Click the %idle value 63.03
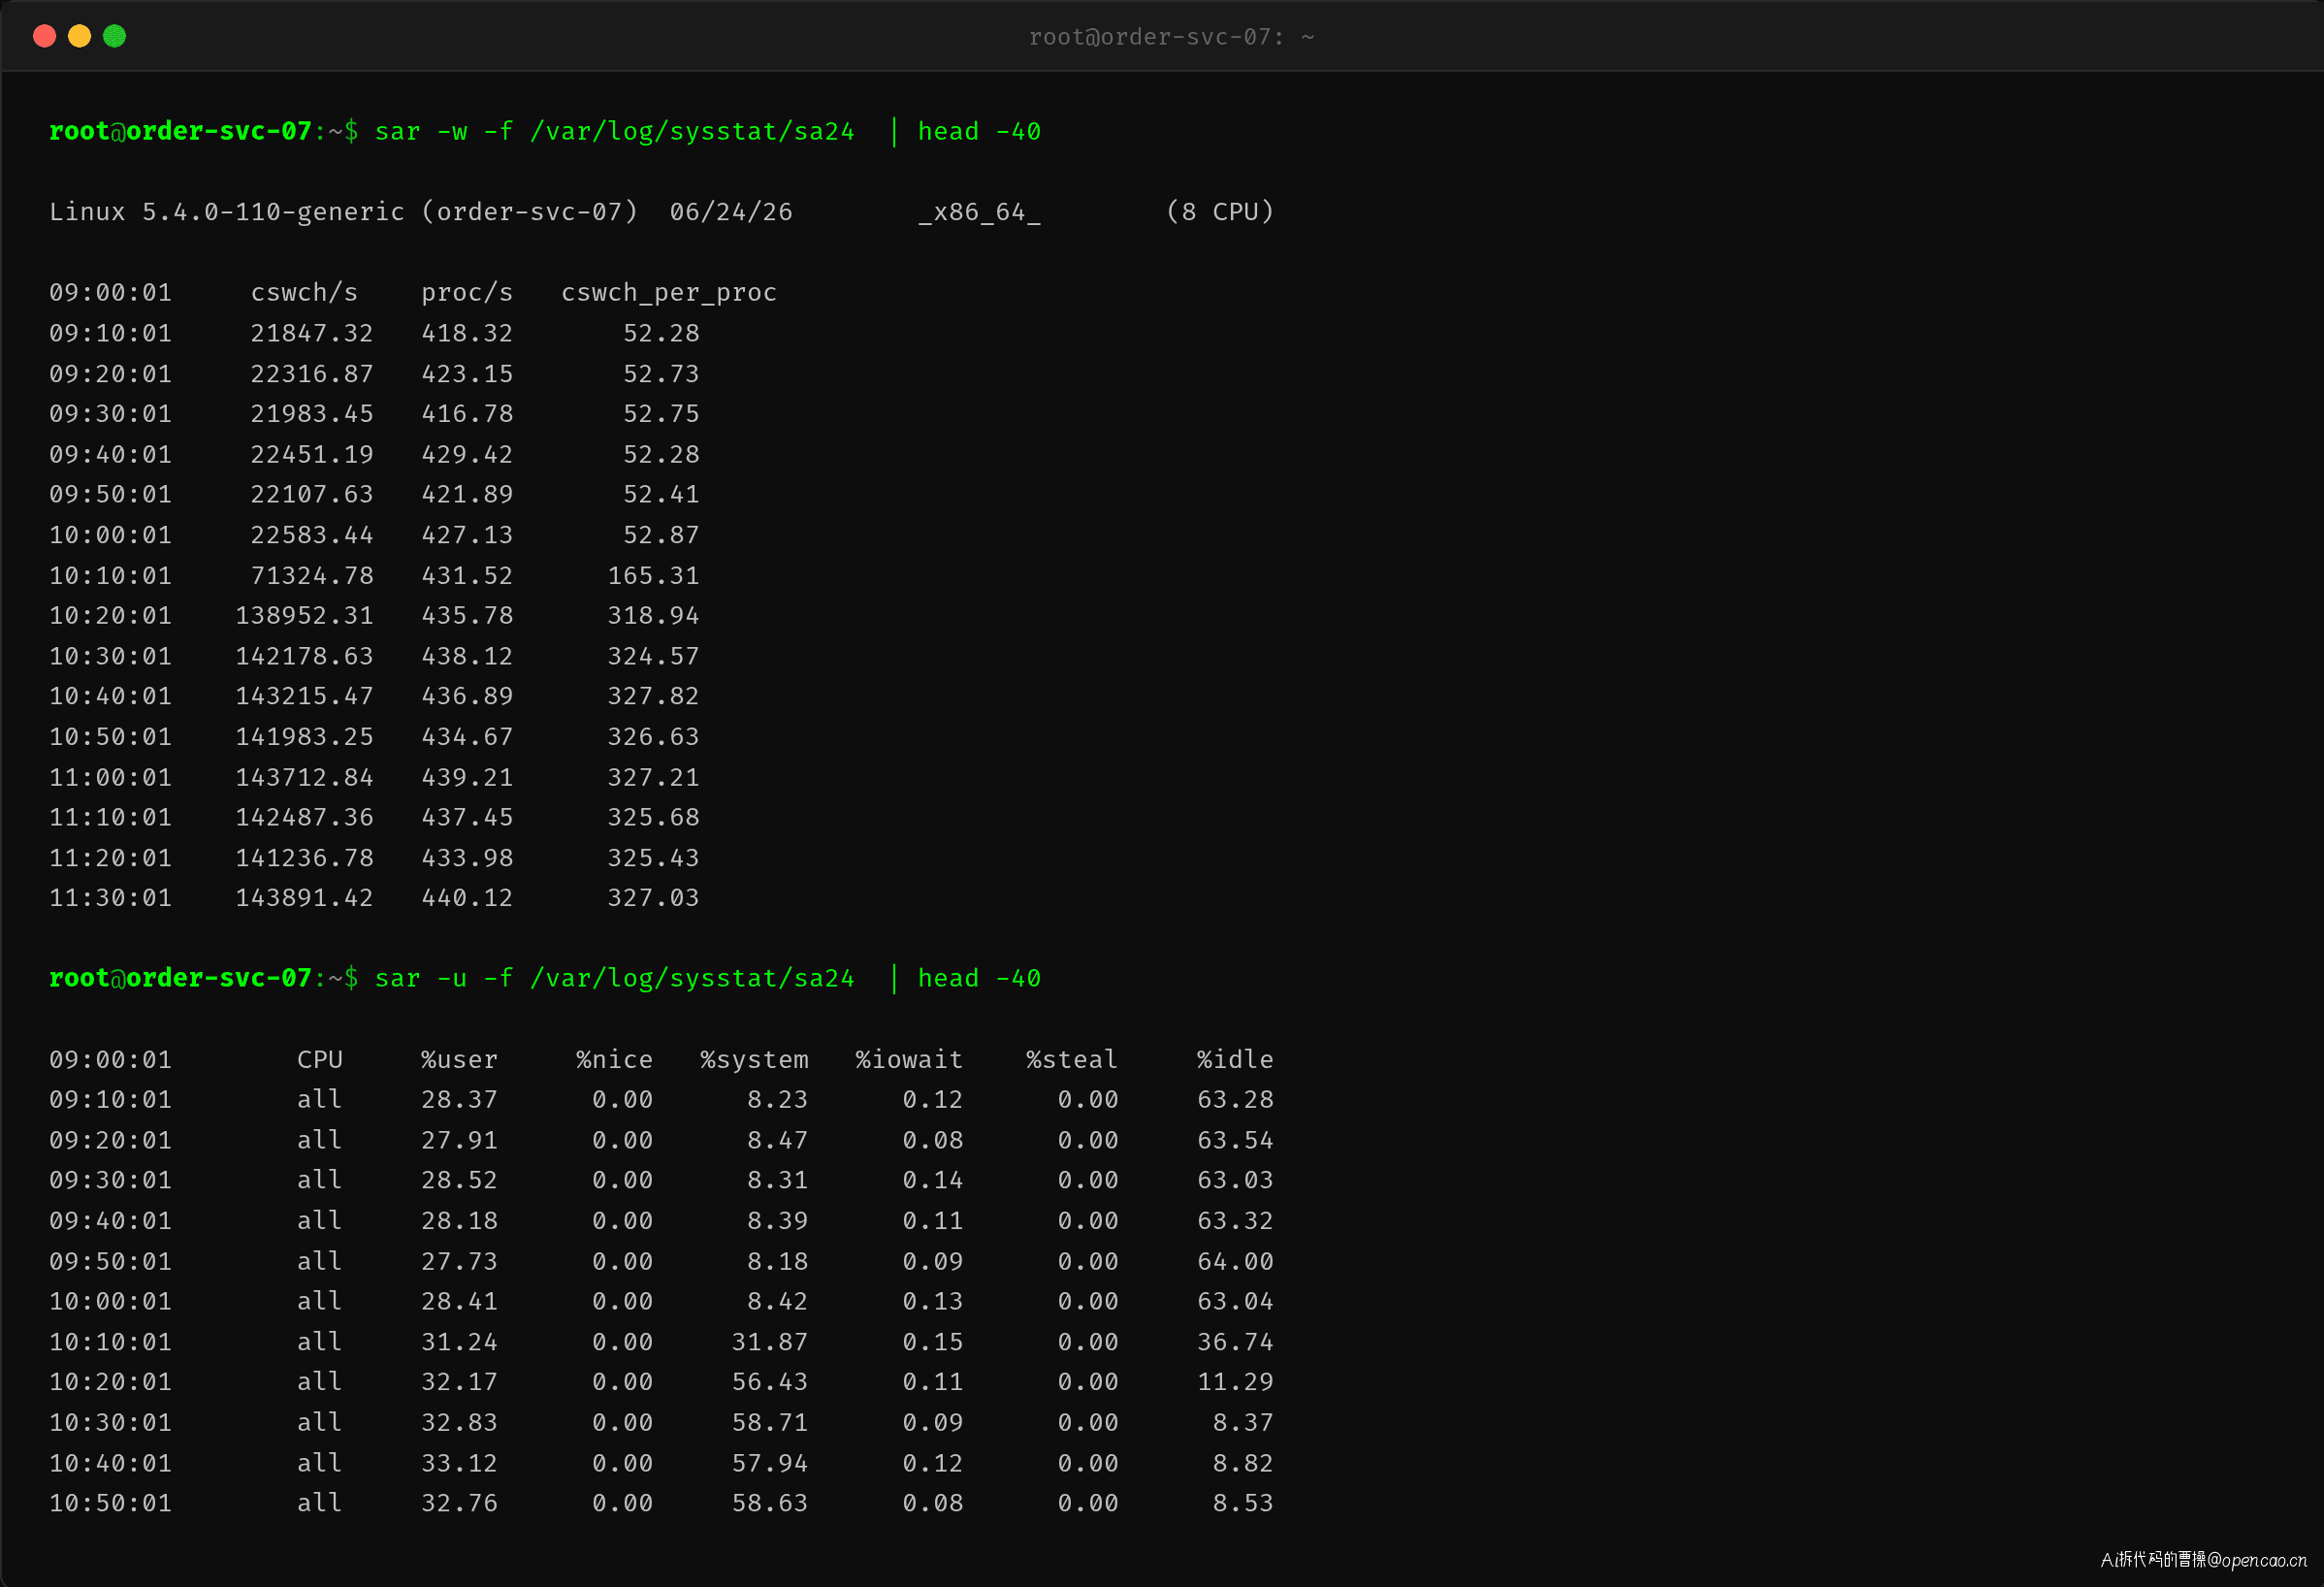Screen dimensions: 2324x1587 coord(1235,1181)
